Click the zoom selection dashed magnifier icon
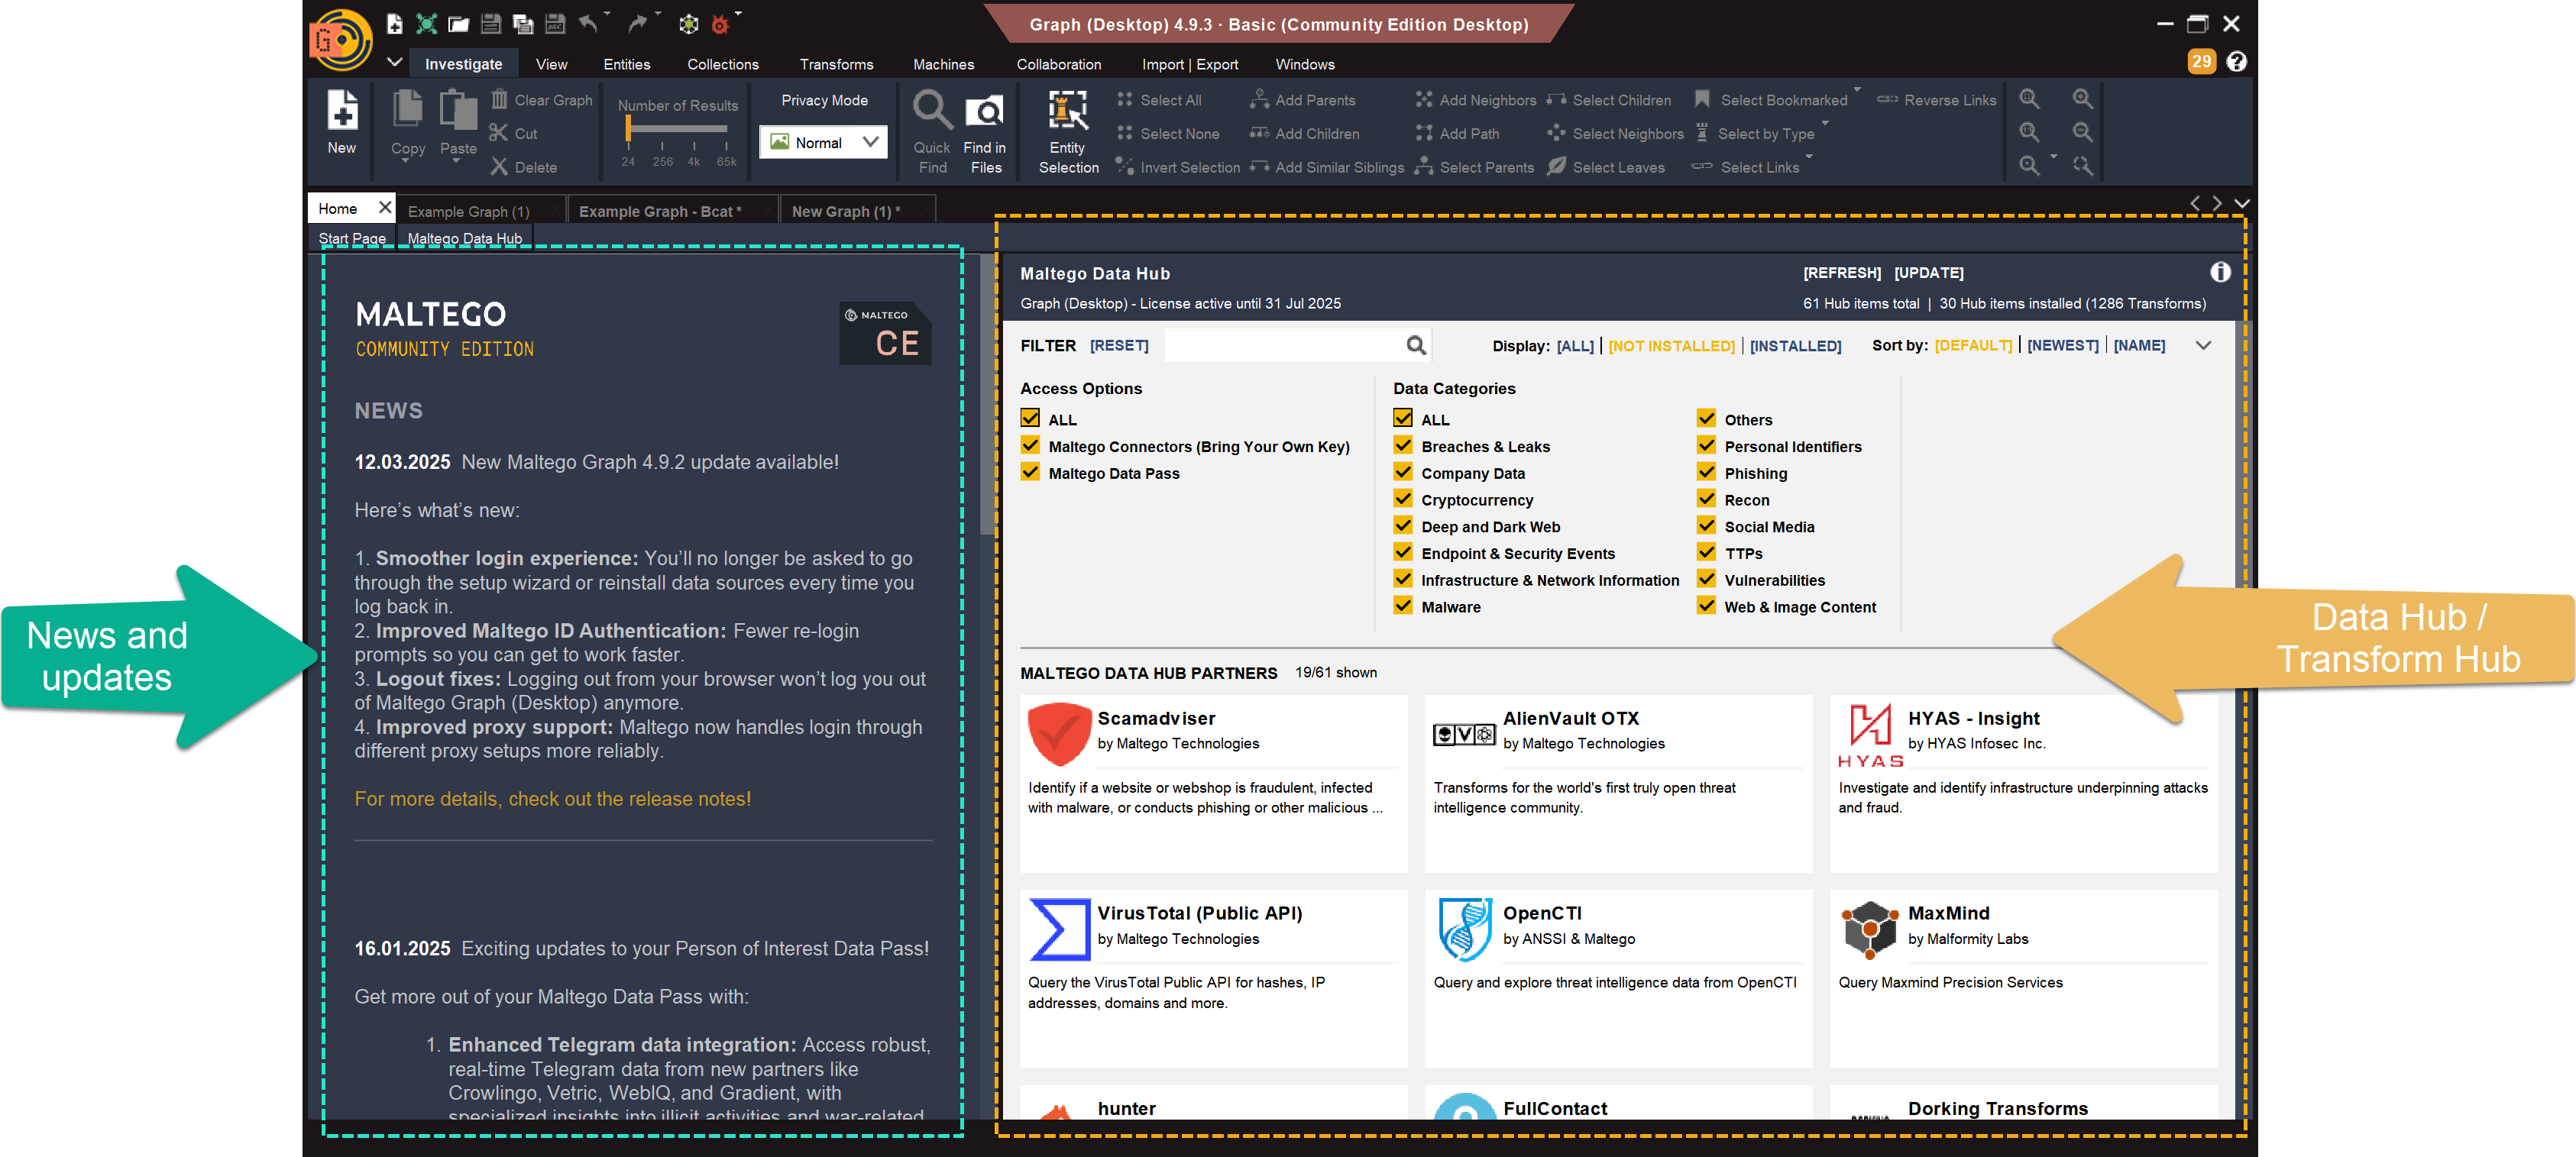 (x=2082, y=165)
